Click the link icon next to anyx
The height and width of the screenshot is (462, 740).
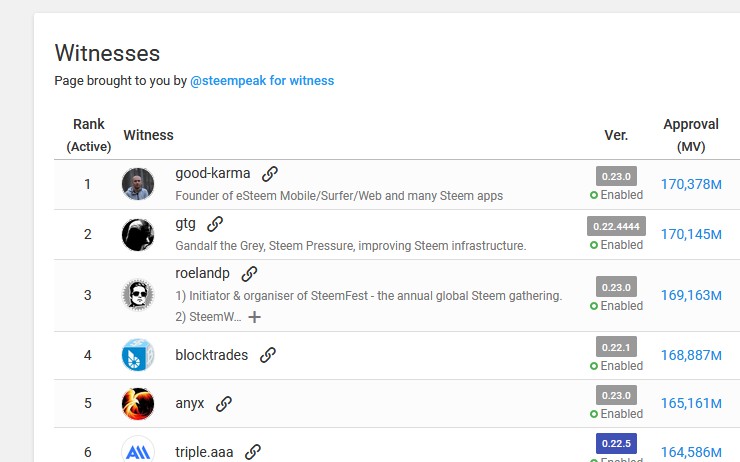click(224, 403)
